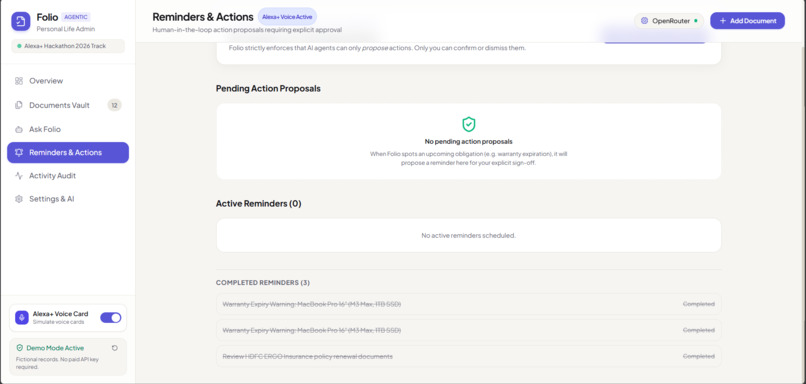Click the Ask Folio bot icon
The height and width of the screenshot is (384, 806).
click(x=19, y=129)
